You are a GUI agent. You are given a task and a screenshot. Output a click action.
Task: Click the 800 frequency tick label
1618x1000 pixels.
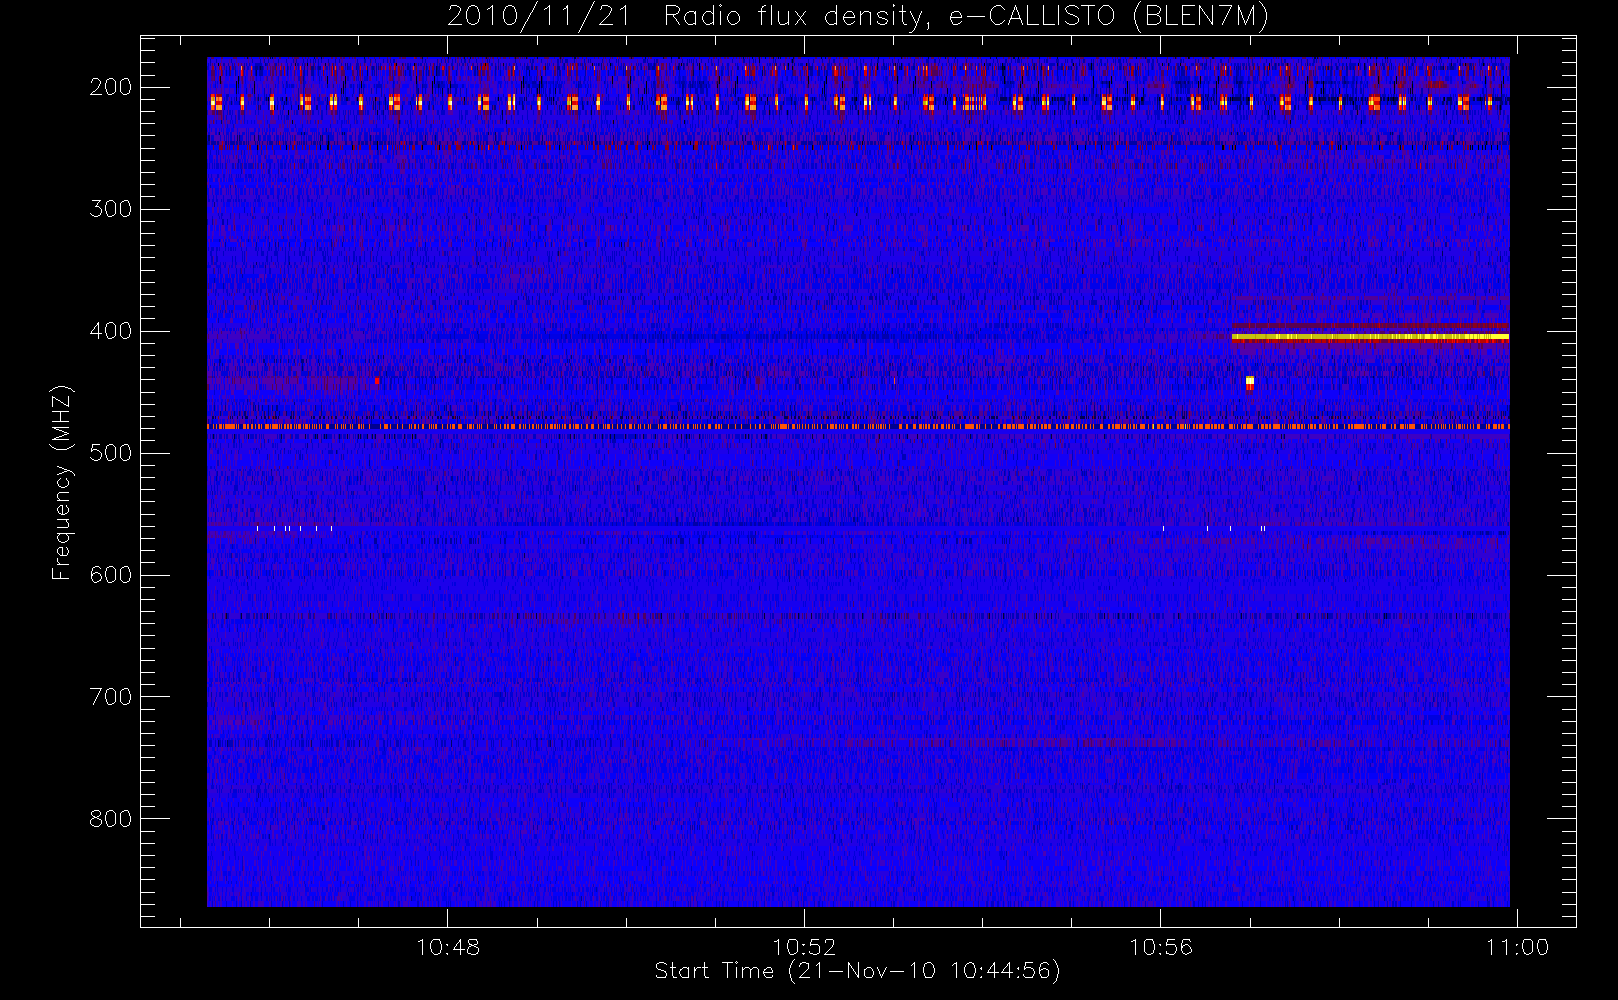(x=110, y=819)
